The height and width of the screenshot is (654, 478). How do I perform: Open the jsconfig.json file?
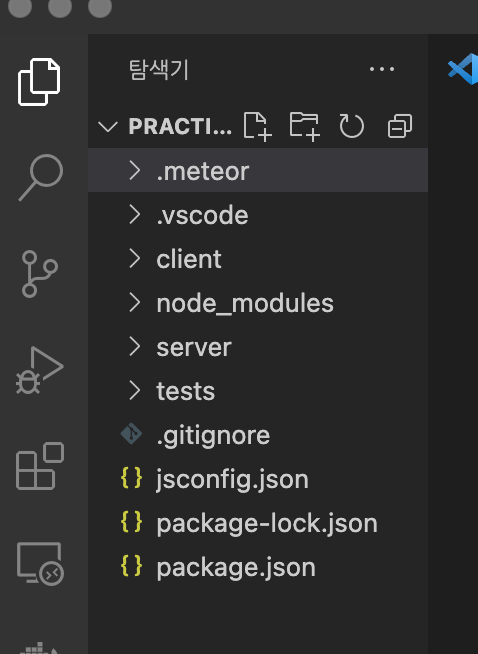click(258, 479)
